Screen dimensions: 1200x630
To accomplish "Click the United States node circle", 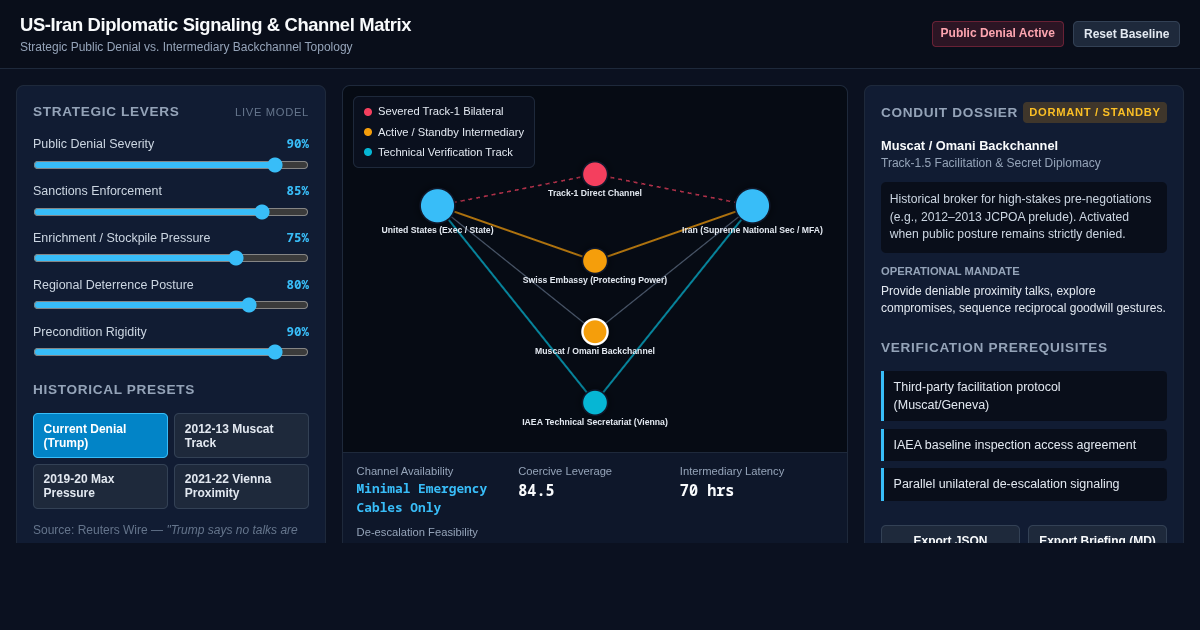I will [437, 206].
